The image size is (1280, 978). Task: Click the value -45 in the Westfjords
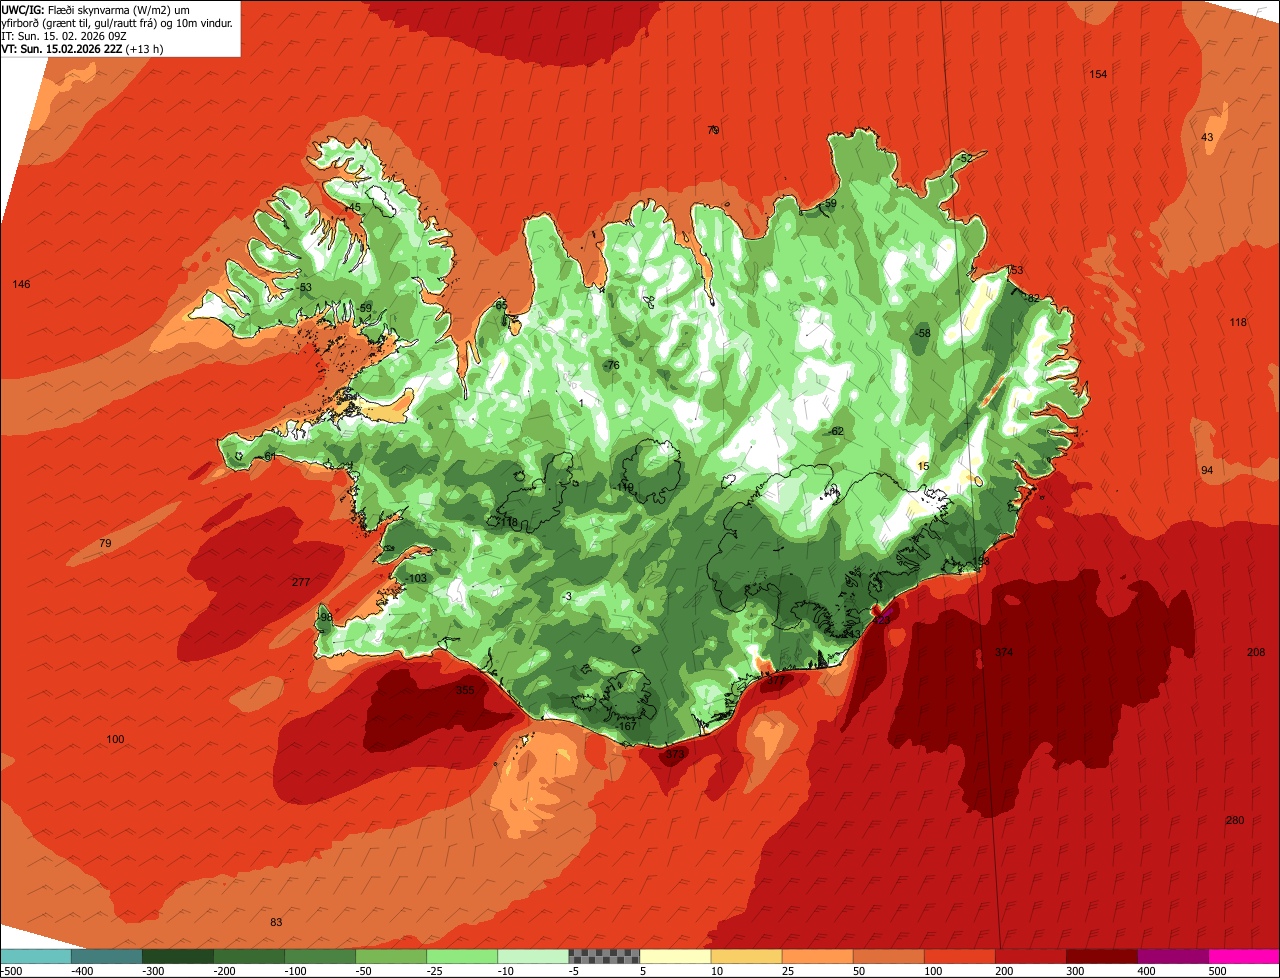[x=352, y=208]
